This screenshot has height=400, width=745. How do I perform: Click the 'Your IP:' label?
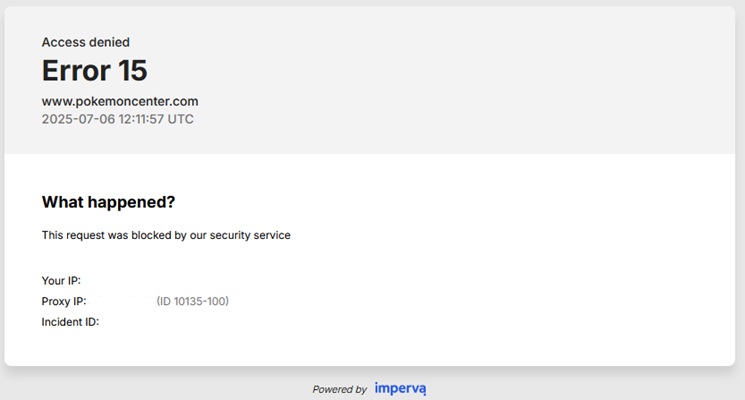coord(61,280)
